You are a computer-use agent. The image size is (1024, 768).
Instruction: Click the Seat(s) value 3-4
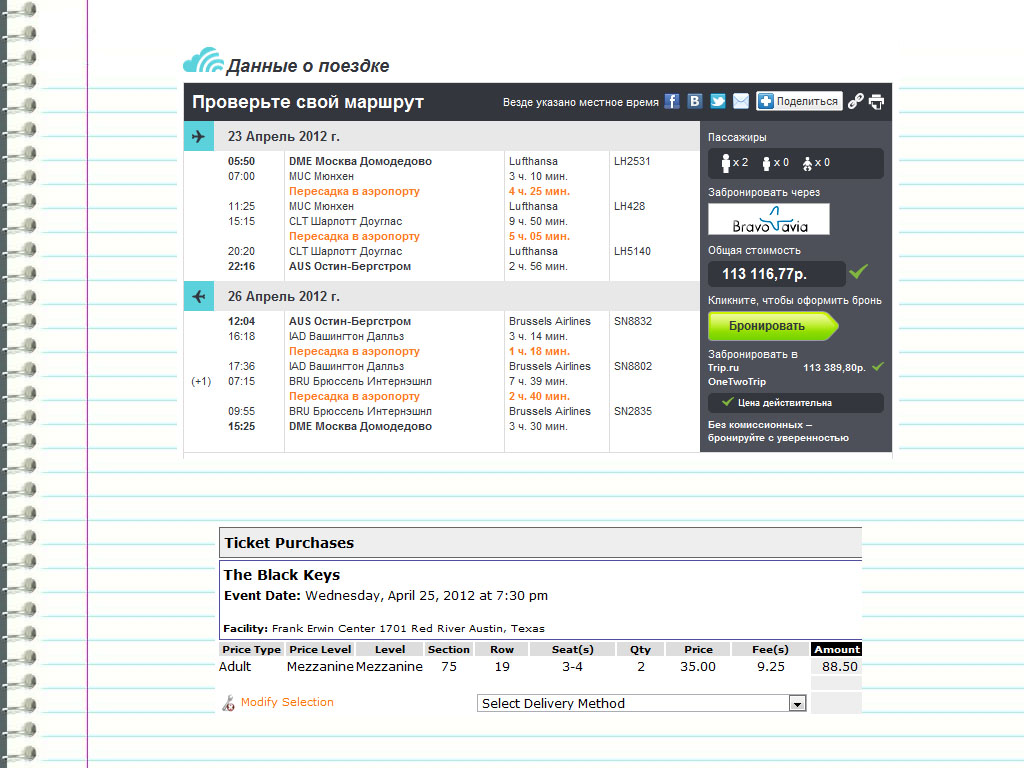(x=572, y=667)
